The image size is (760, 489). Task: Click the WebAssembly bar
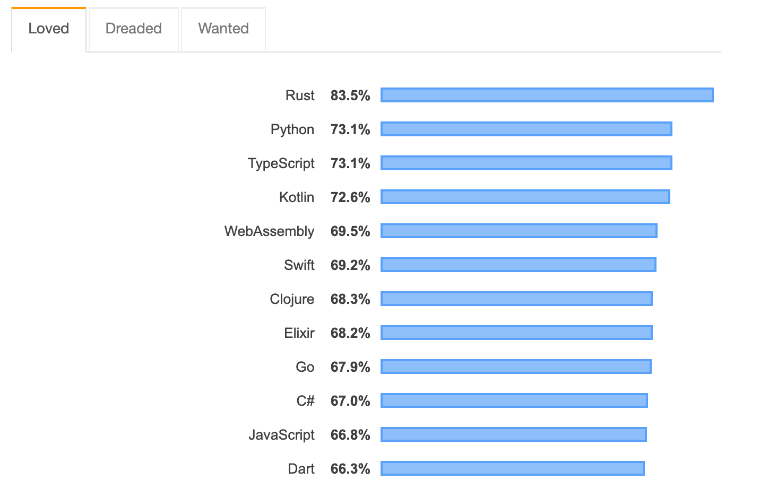pyautogui.click(x=519, y=231)
